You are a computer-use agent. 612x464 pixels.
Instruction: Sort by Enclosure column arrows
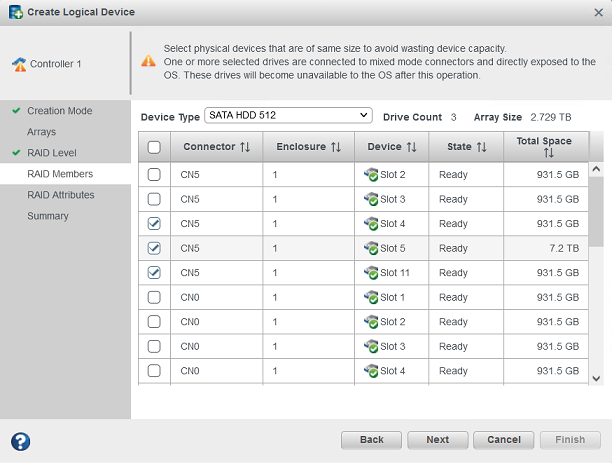[336, 147]
